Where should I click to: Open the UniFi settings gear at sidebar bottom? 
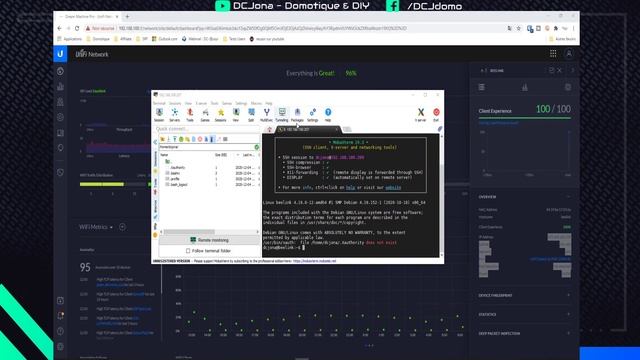(x=60, y=347)
